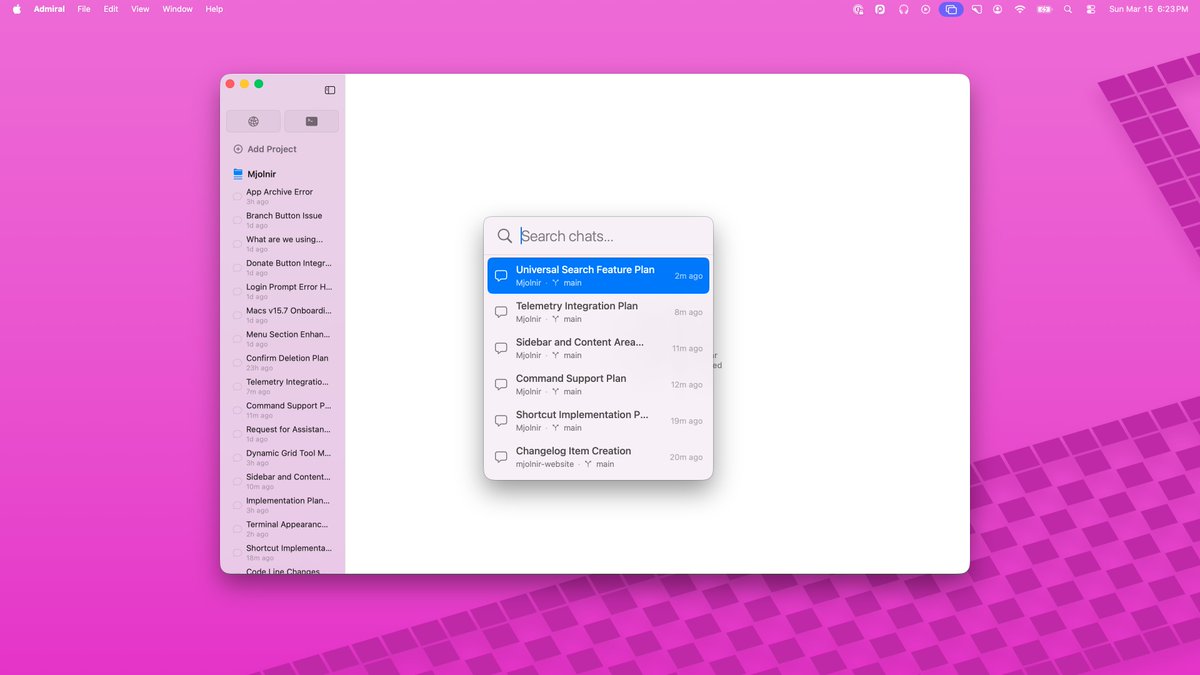The width and height of the screenshot is (1200, 675).
Task: Click chat bubble icon for Changelog Item Creation
Action: point(501,457)
